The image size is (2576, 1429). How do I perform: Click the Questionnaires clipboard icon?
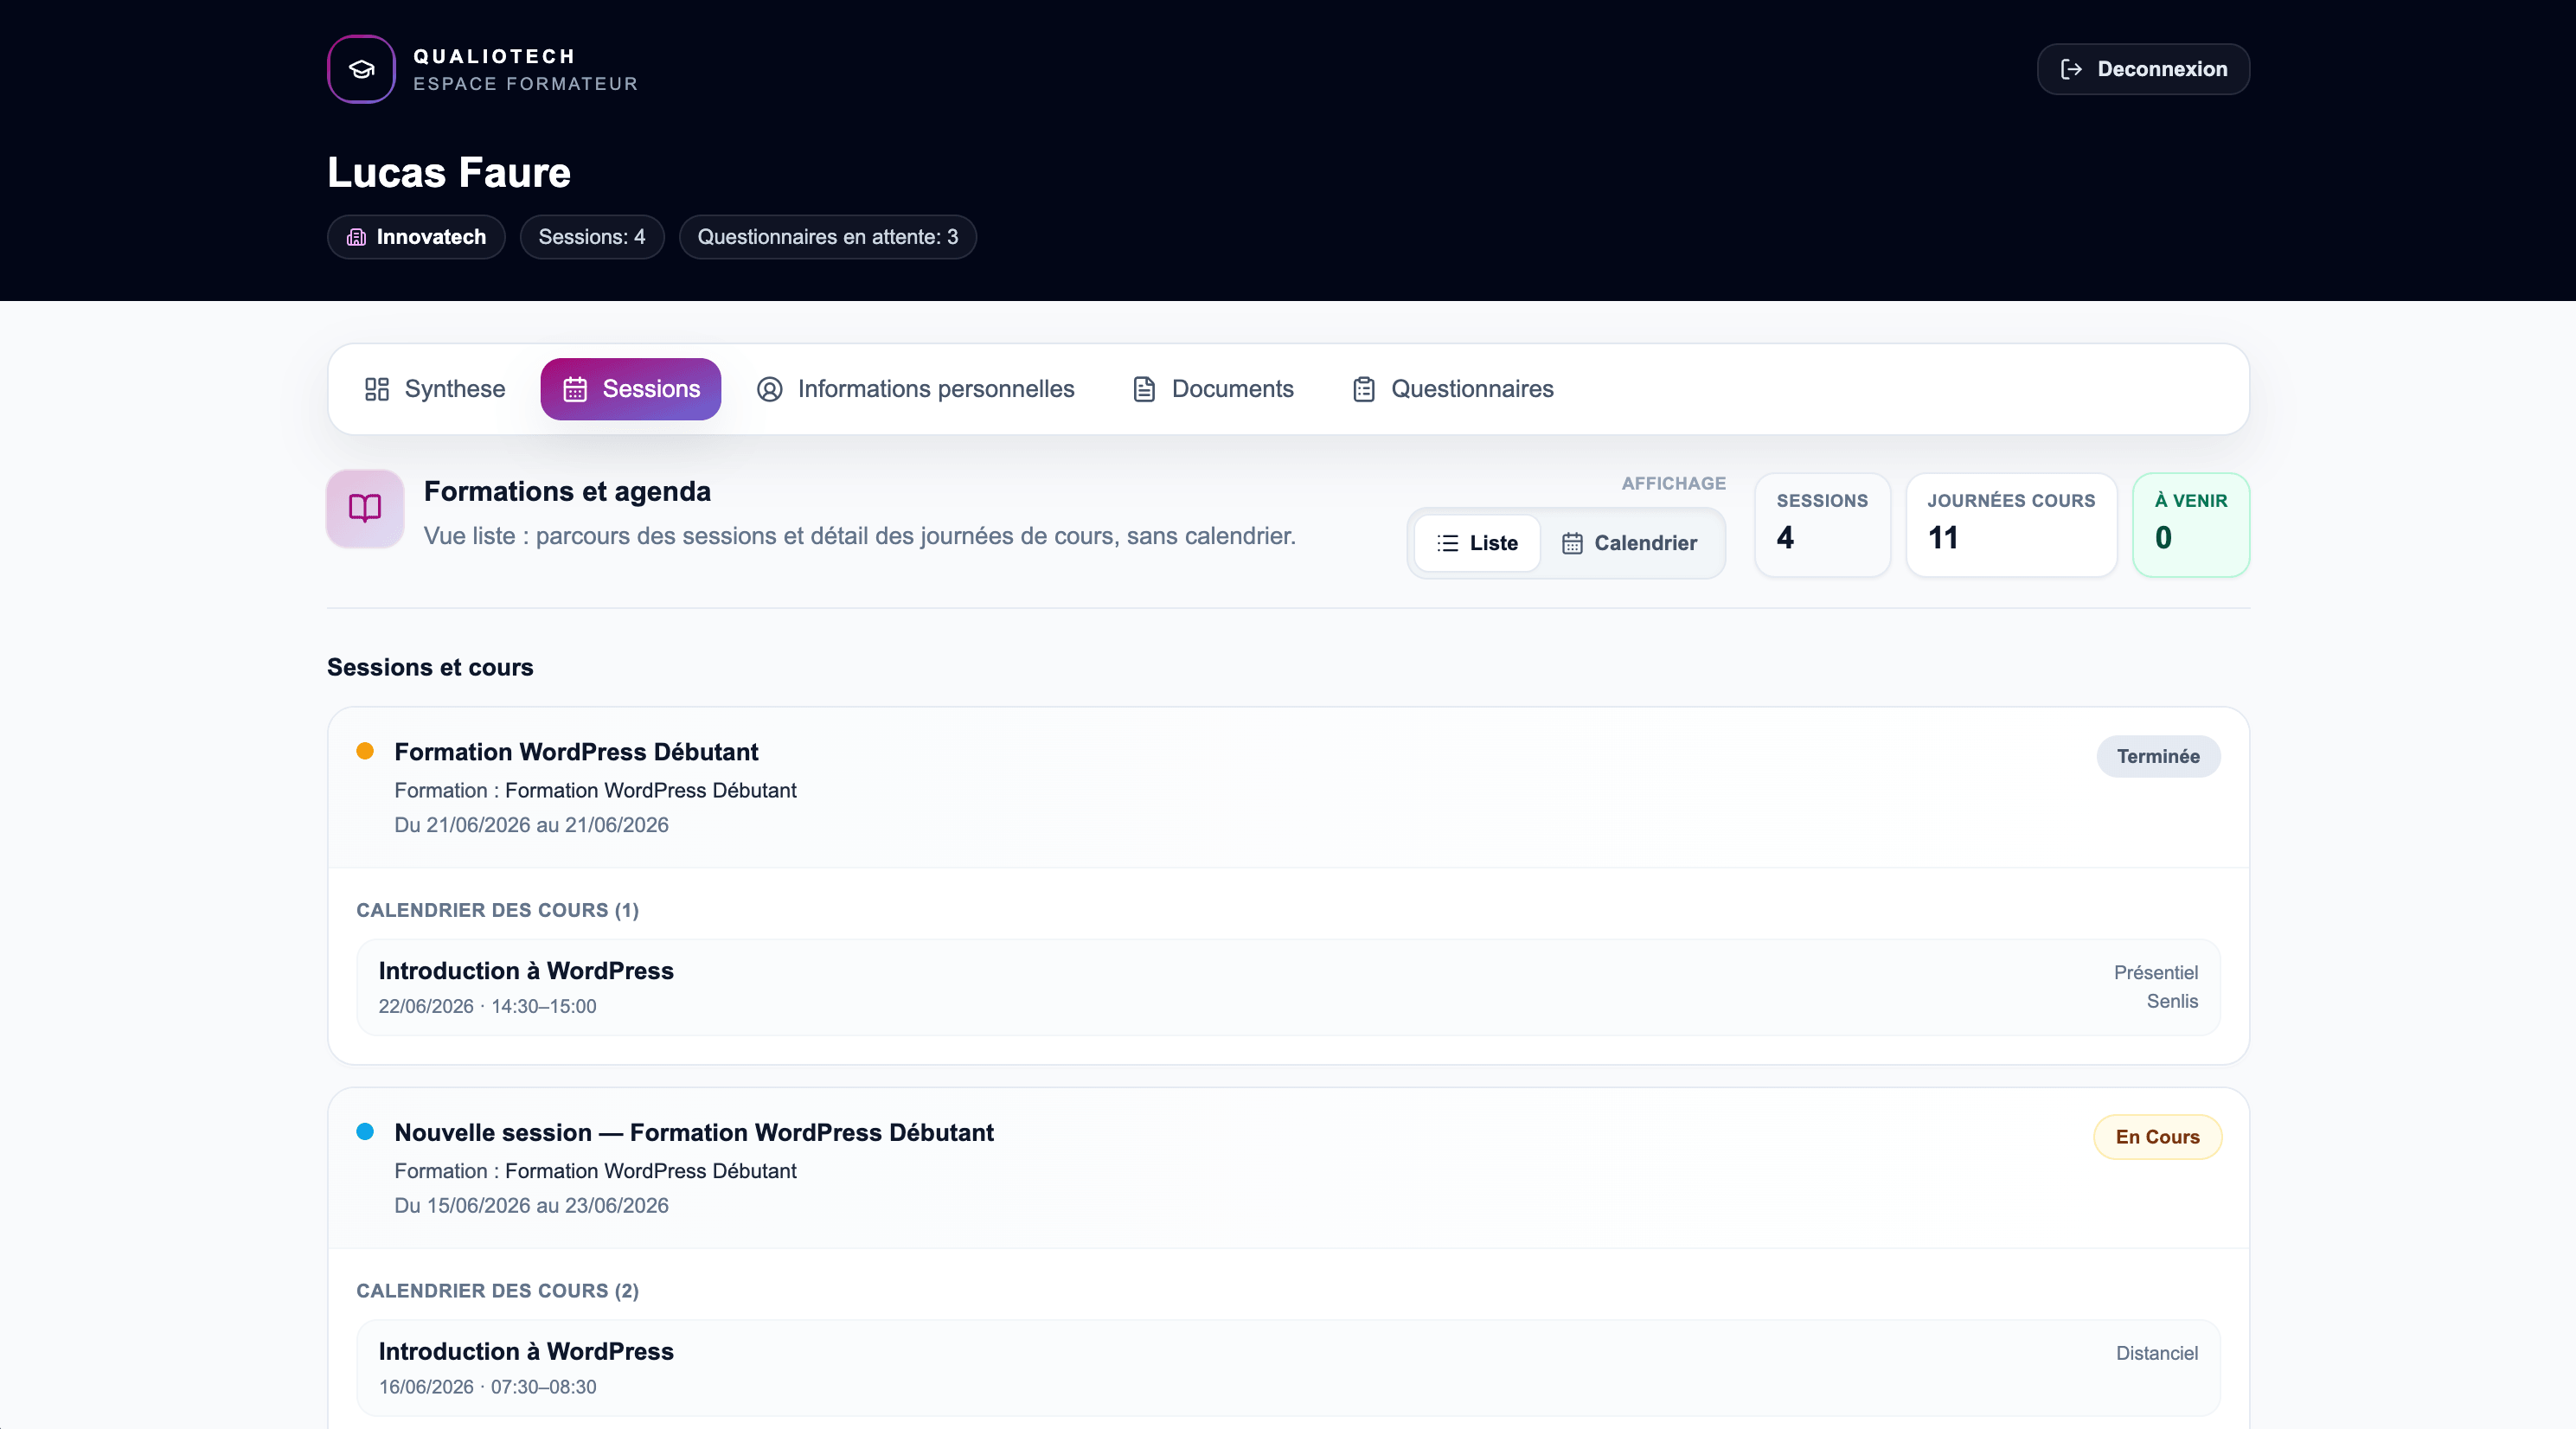point(1364,389)
